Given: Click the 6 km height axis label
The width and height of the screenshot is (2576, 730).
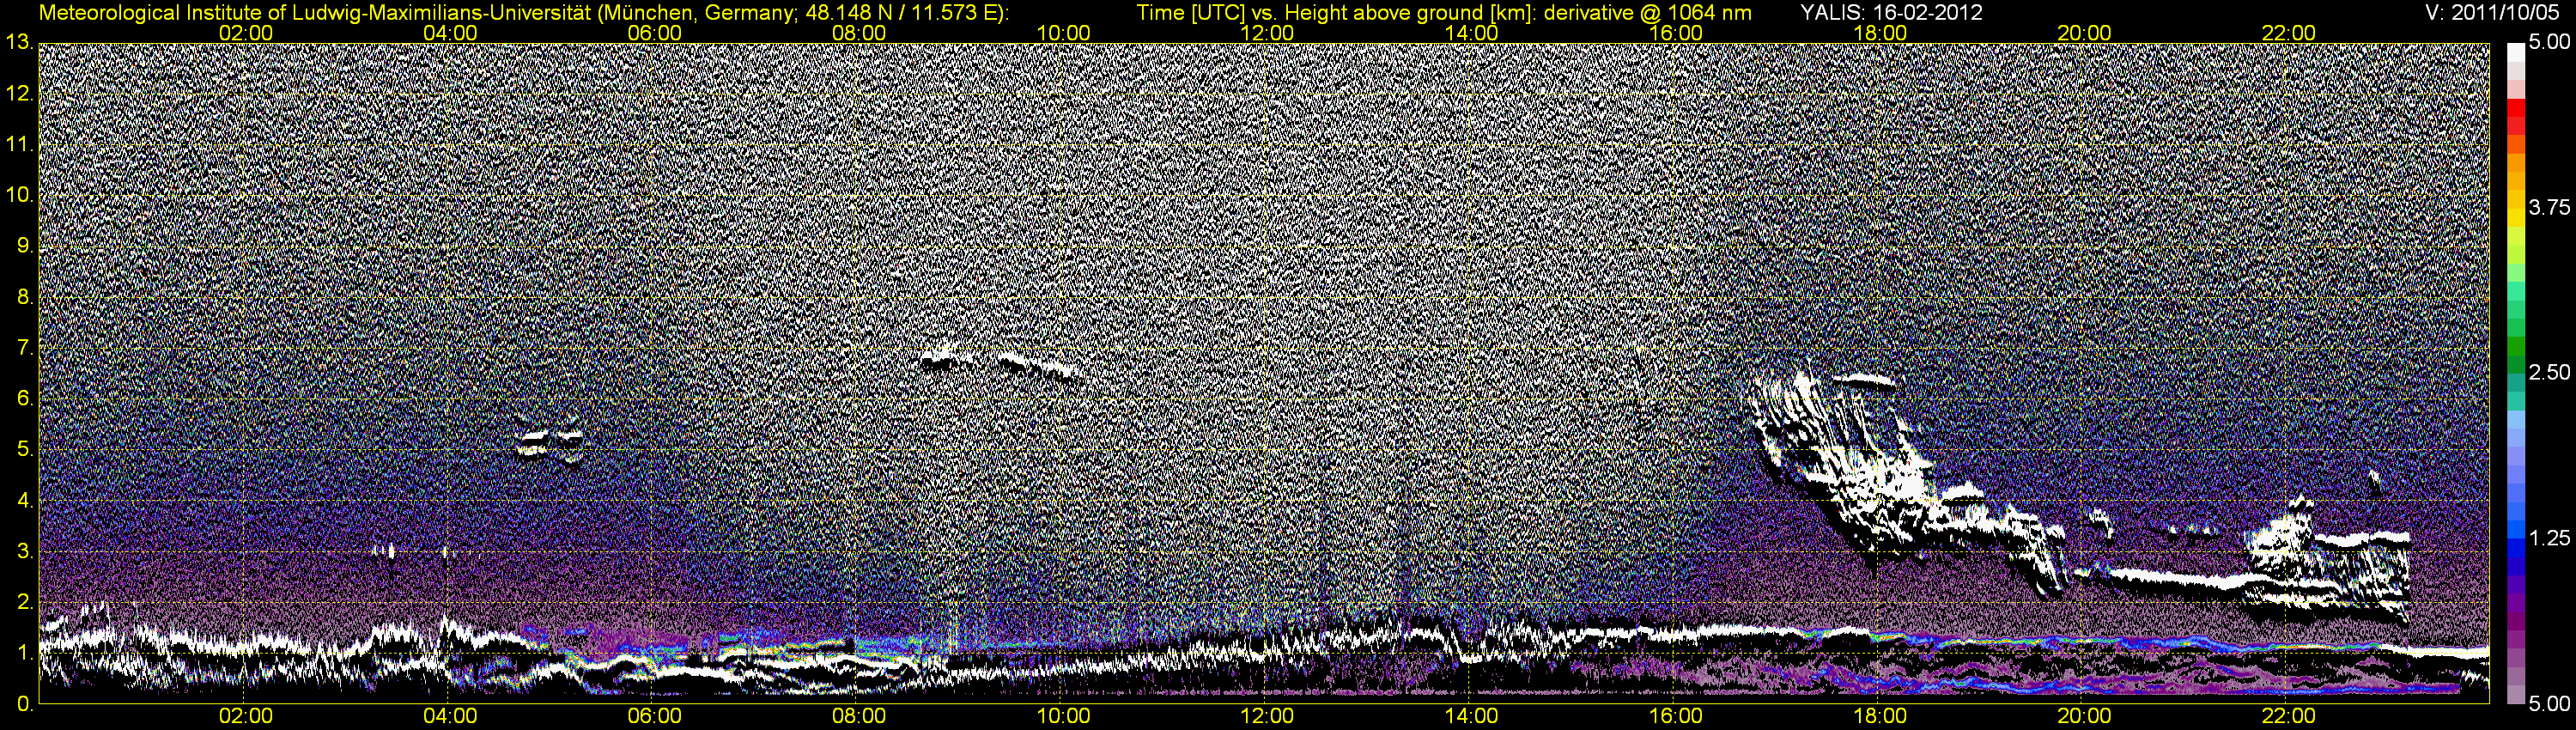Looking at the screenshot, I should pyautogui.click(x=24, y=398).
